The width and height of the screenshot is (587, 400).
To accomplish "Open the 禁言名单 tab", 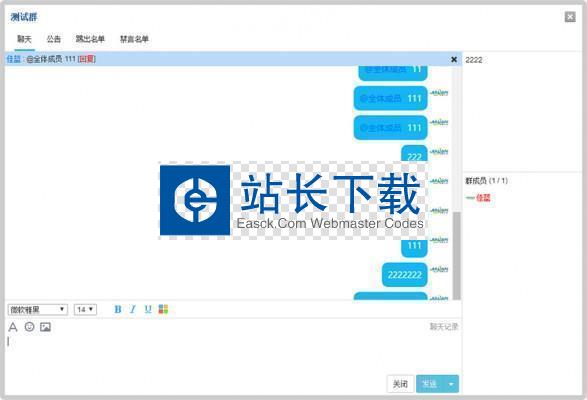I will click(134, 39).
